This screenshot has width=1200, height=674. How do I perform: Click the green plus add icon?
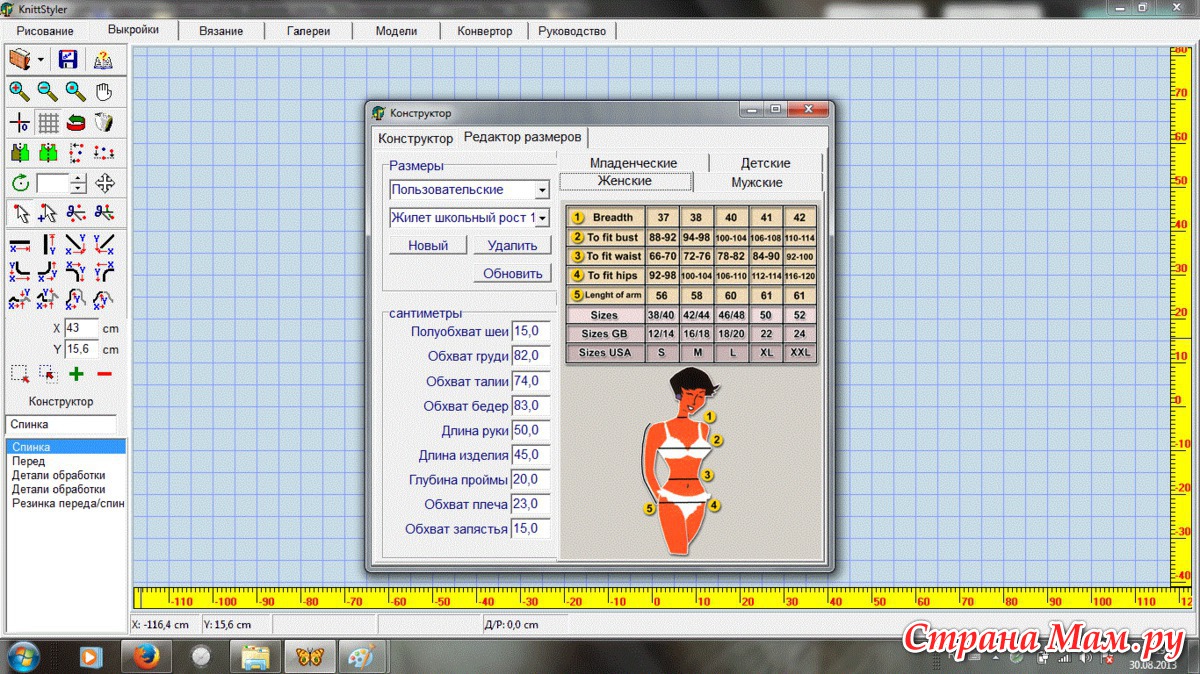tap(76, 374)
